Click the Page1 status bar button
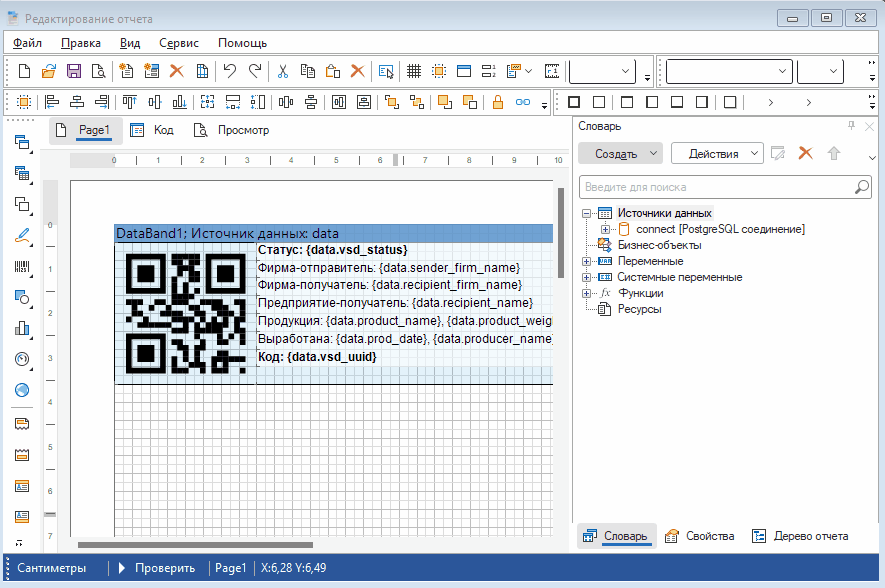The image size is (885, 588). point(231,568)
